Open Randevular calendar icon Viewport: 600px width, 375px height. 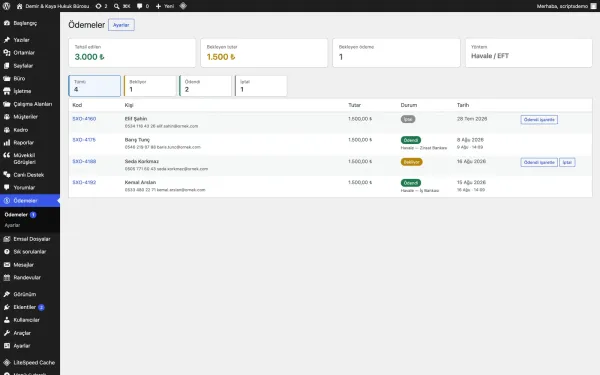[7, 278]
